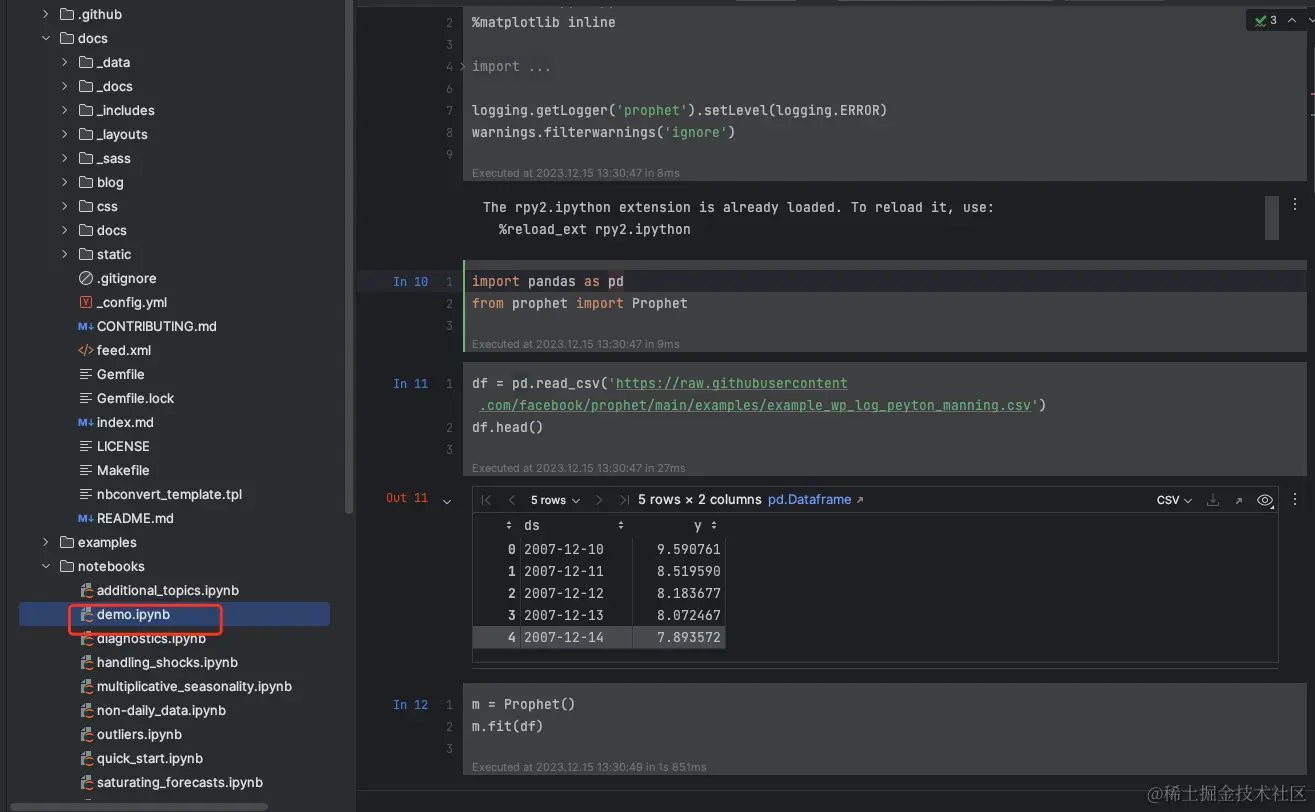Click the first-page navigation icon in the table pager
This screenshot has height=812, width=1315.
pyautogui.click(x=486, y=500)
